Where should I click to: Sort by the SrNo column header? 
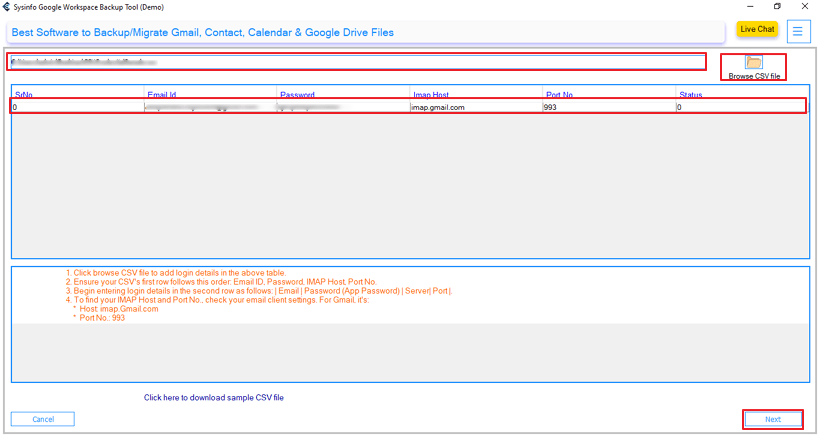pyautogui.click(x=22, y=95)
